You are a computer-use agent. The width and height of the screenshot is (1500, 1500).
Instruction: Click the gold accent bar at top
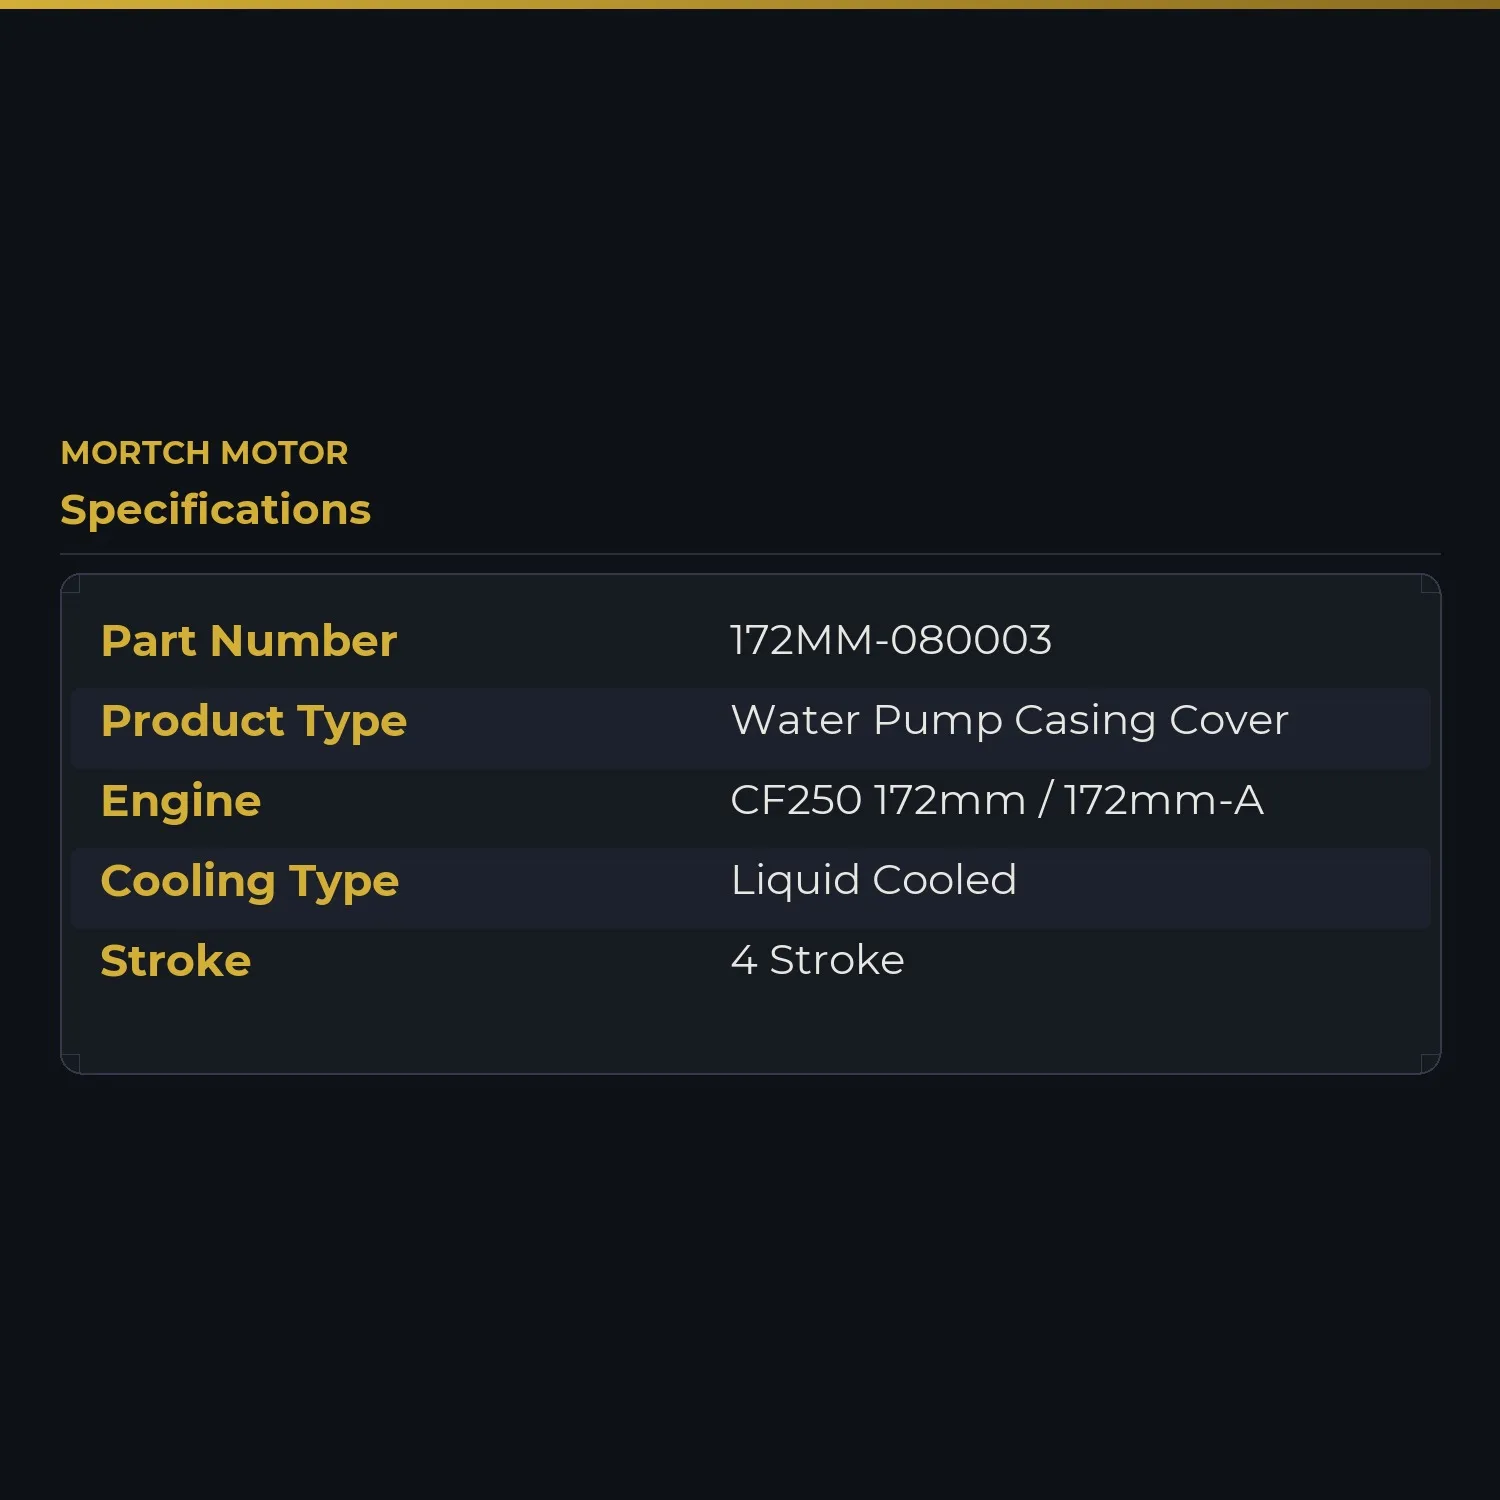(x=750, y=4)
